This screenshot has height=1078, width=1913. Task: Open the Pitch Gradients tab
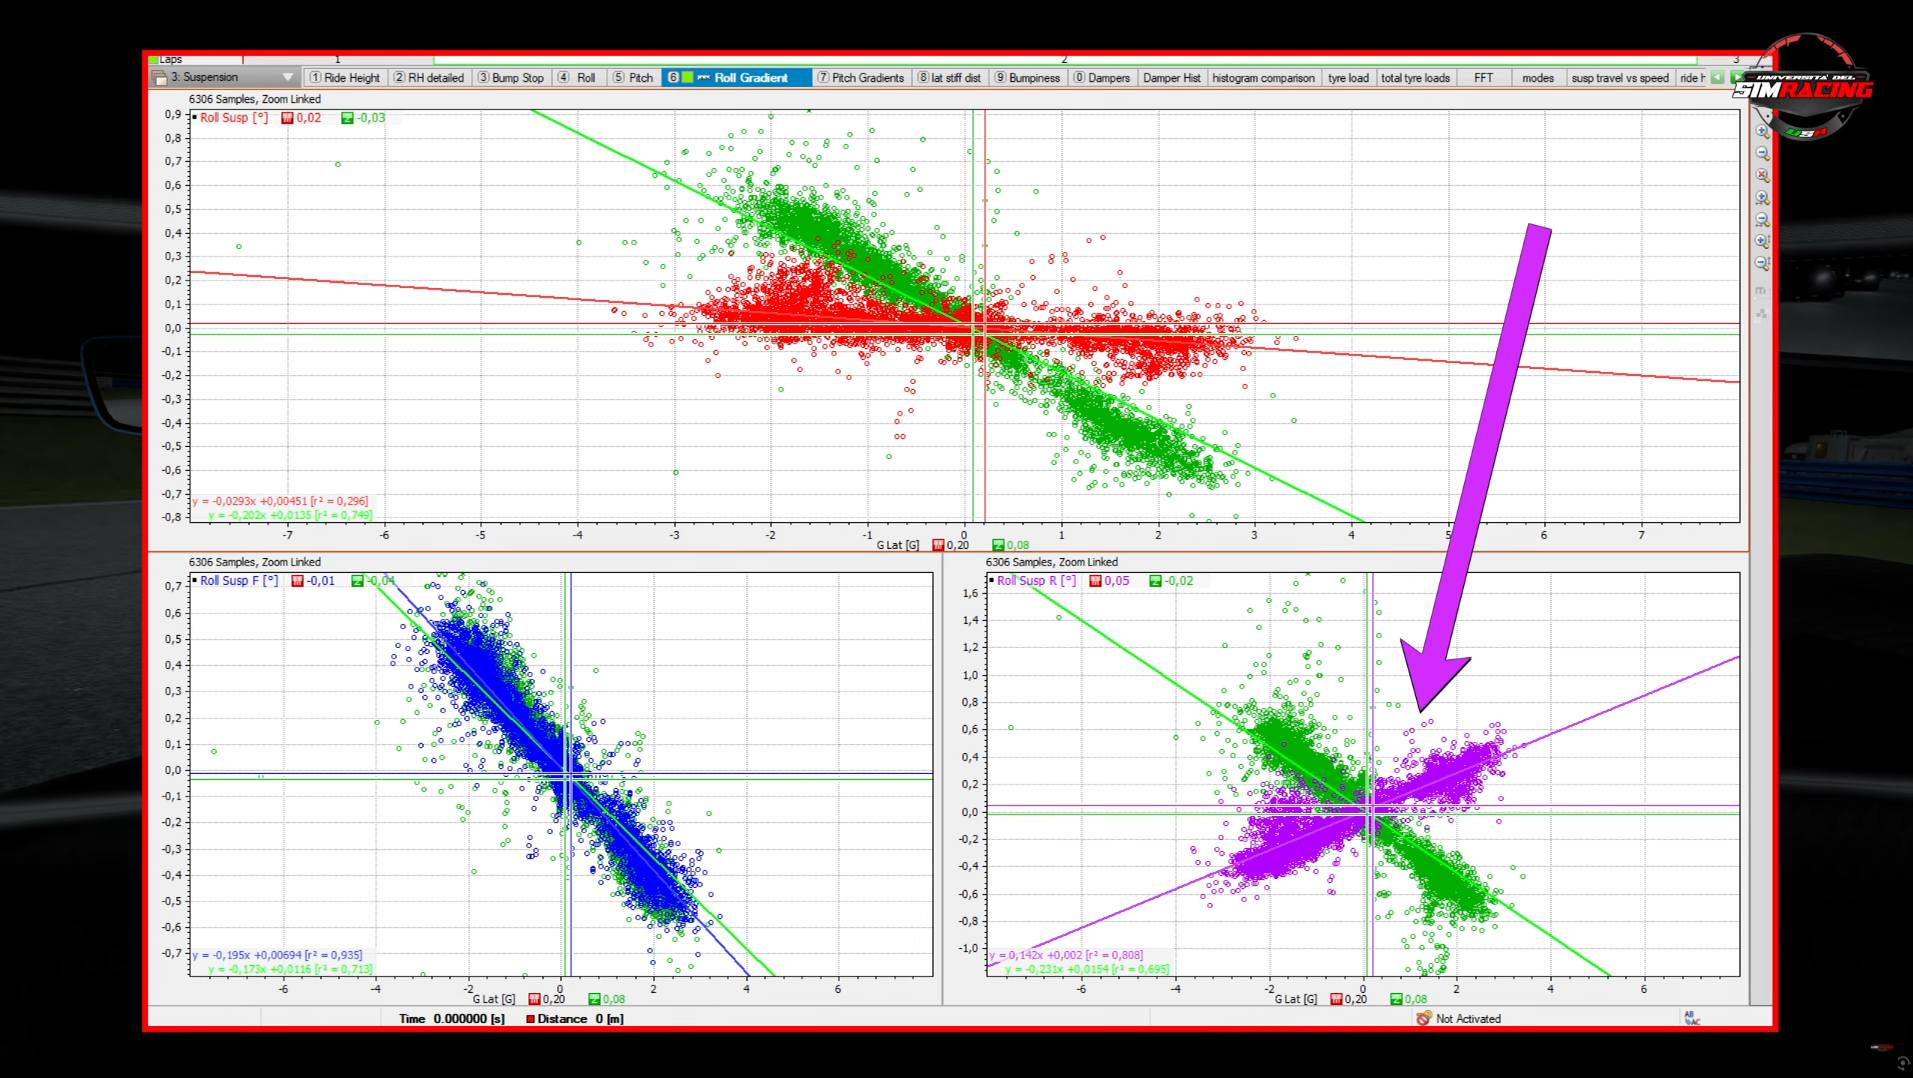pos(860,77)
